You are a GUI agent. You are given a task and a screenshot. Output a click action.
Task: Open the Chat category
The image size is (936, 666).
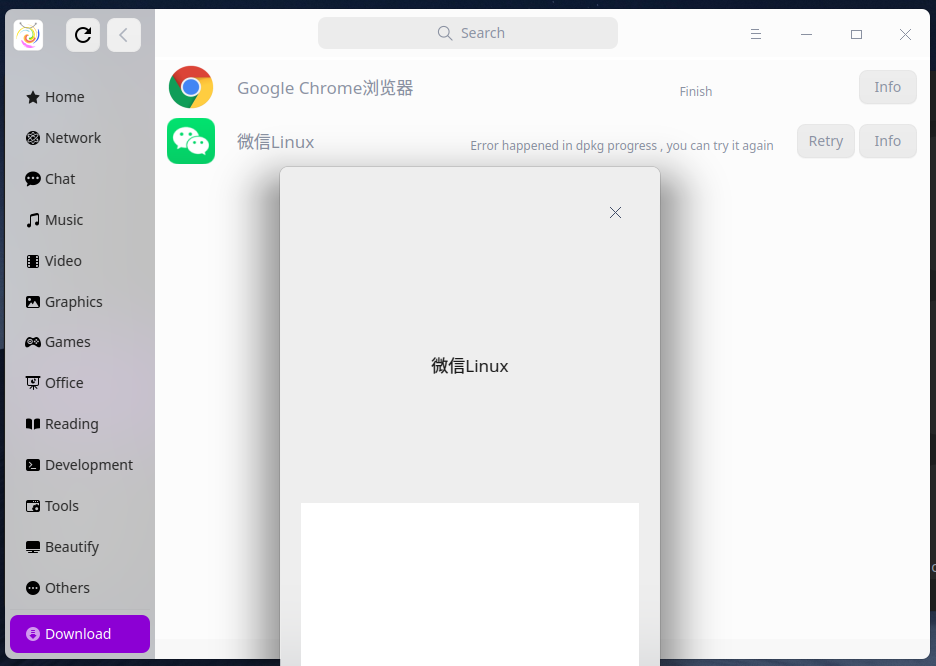(80, 179)
